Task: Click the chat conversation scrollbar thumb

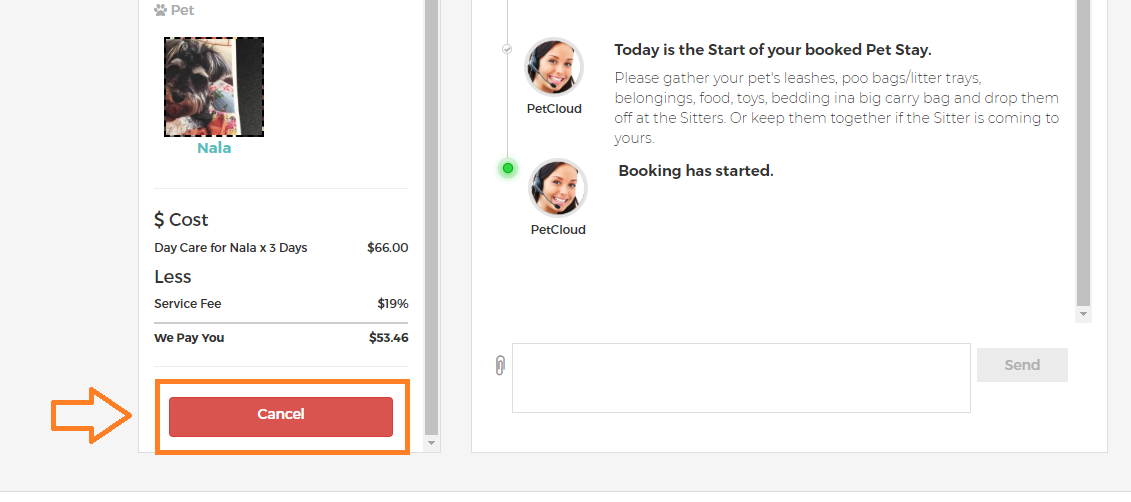Action: coord(1083,153)
